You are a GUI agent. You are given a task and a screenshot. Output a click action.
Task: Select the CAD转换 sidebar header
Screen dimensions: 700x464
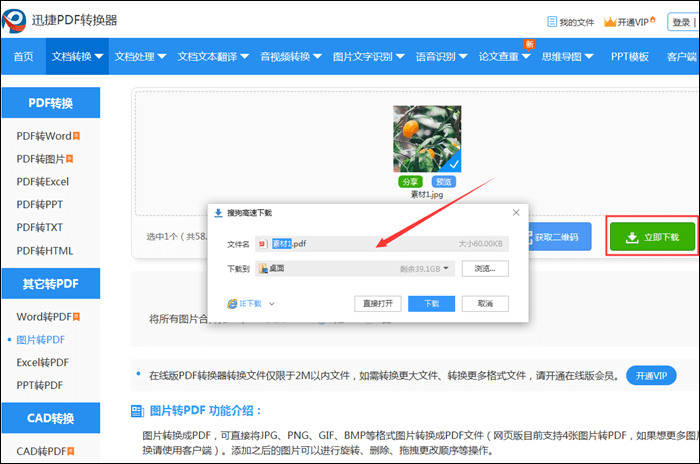(50, 418)
